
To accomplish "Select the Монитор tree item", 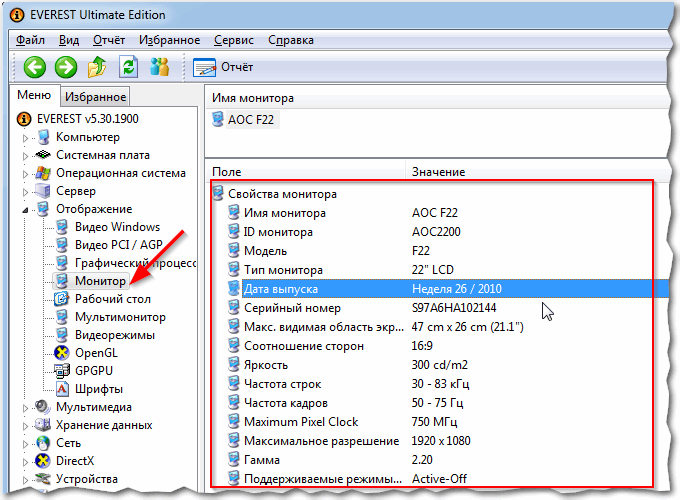I will tap(100, 281).
